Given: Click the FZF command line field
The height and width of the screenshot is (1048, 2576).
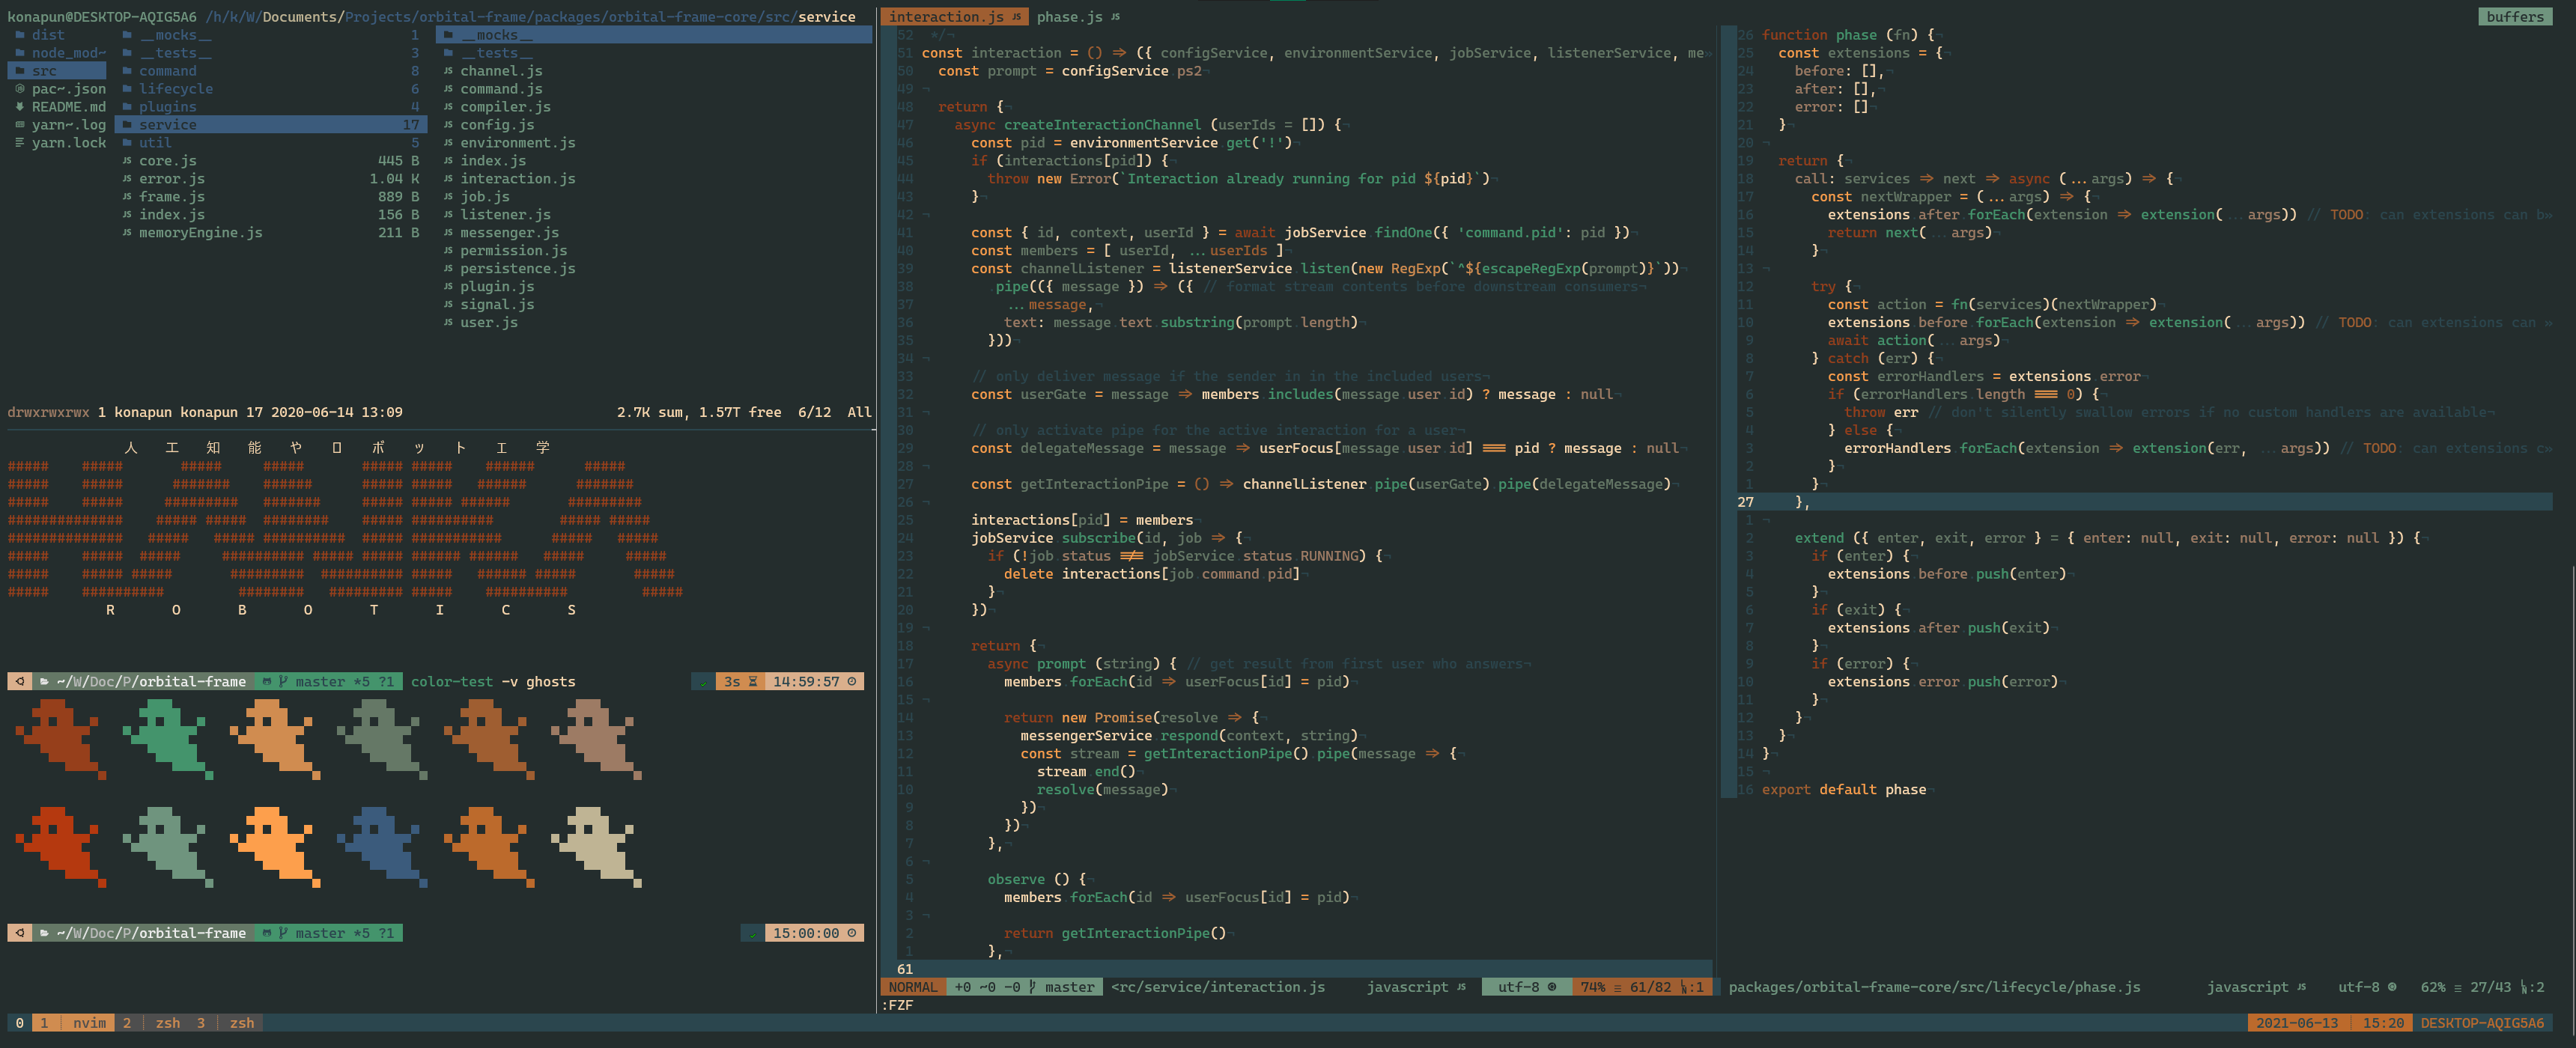Looking at the screenshot, I should (x=898, y=1005).
